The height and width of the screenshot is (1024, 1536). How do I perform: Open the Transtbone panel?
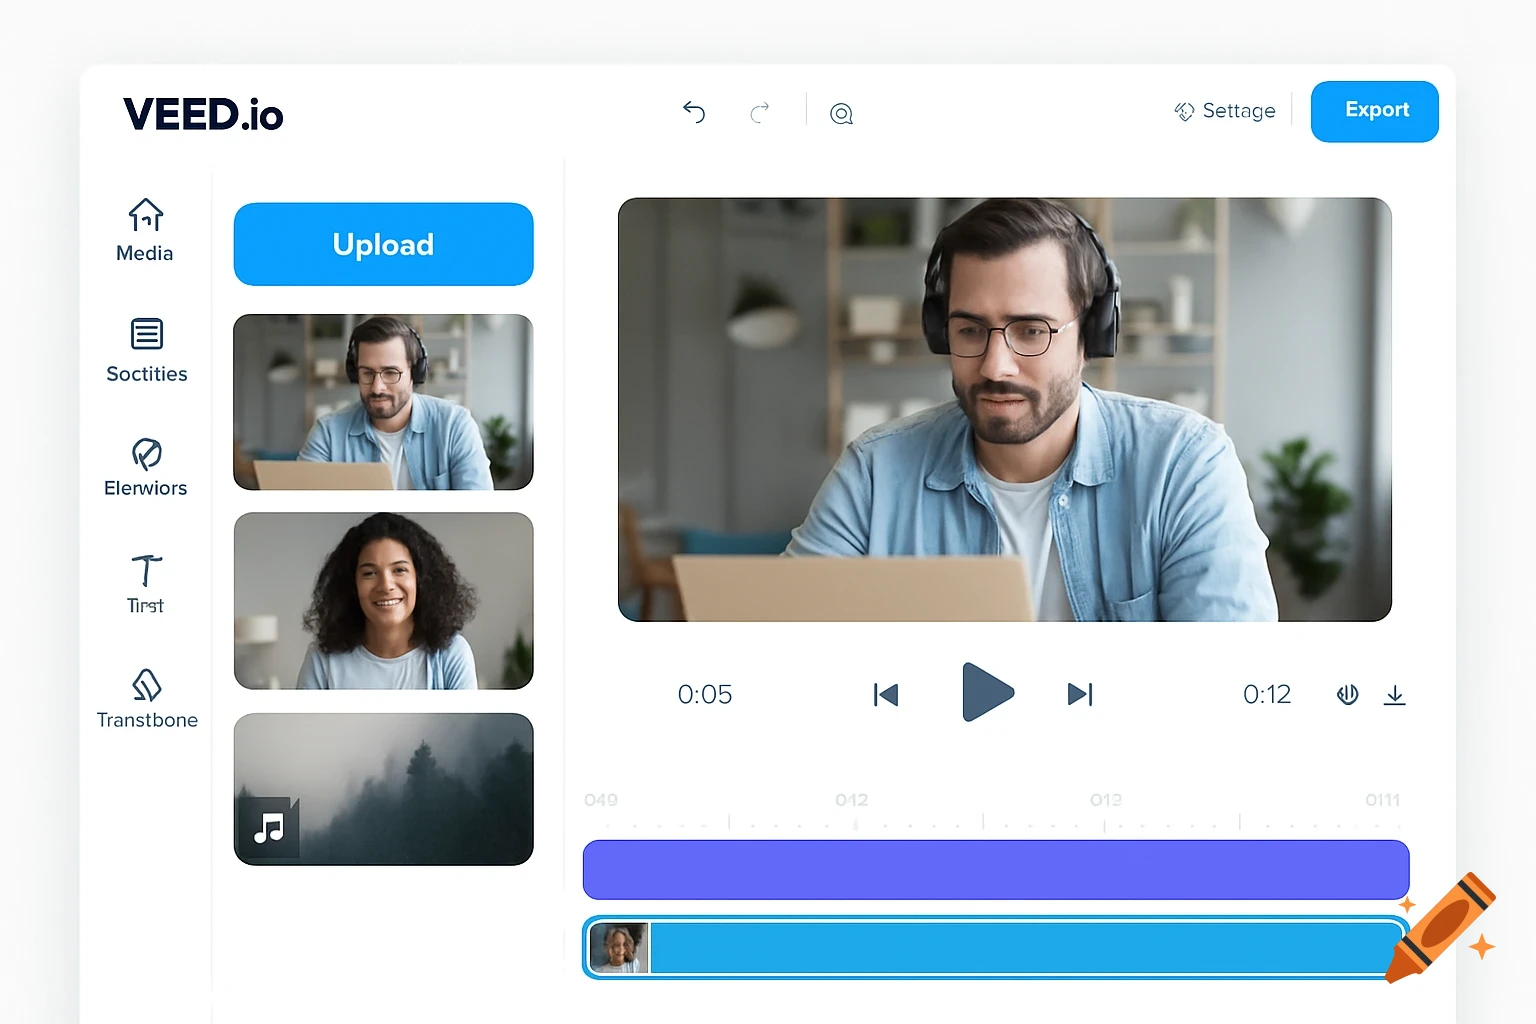tap(146, 697)
